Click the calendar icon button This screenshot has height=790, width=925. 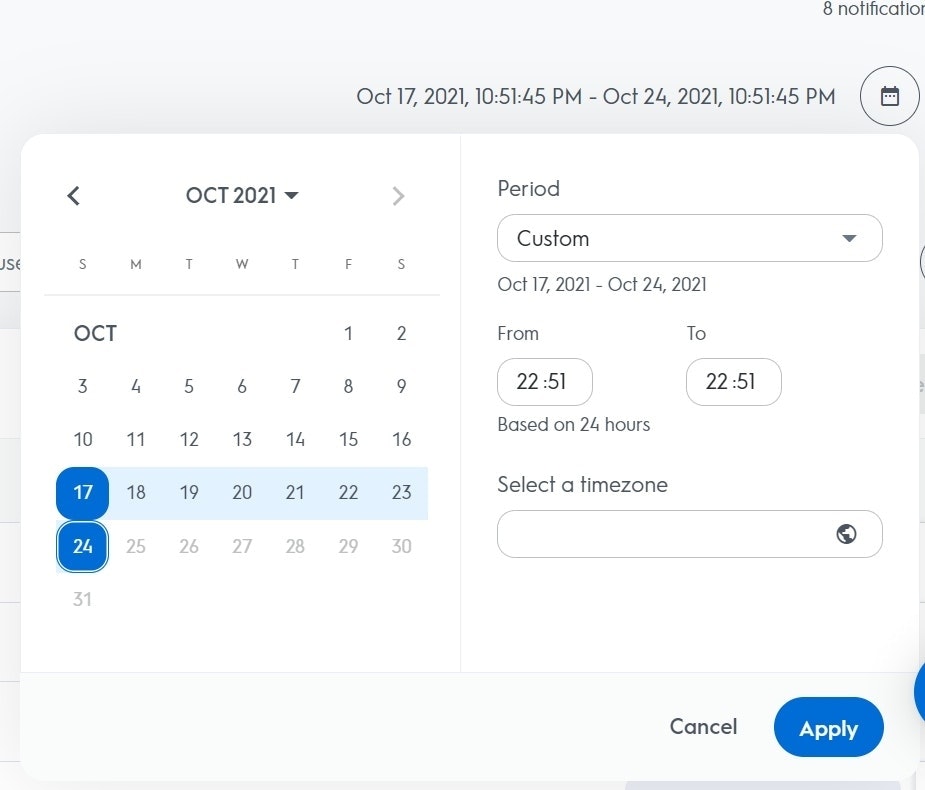point(889,96)
